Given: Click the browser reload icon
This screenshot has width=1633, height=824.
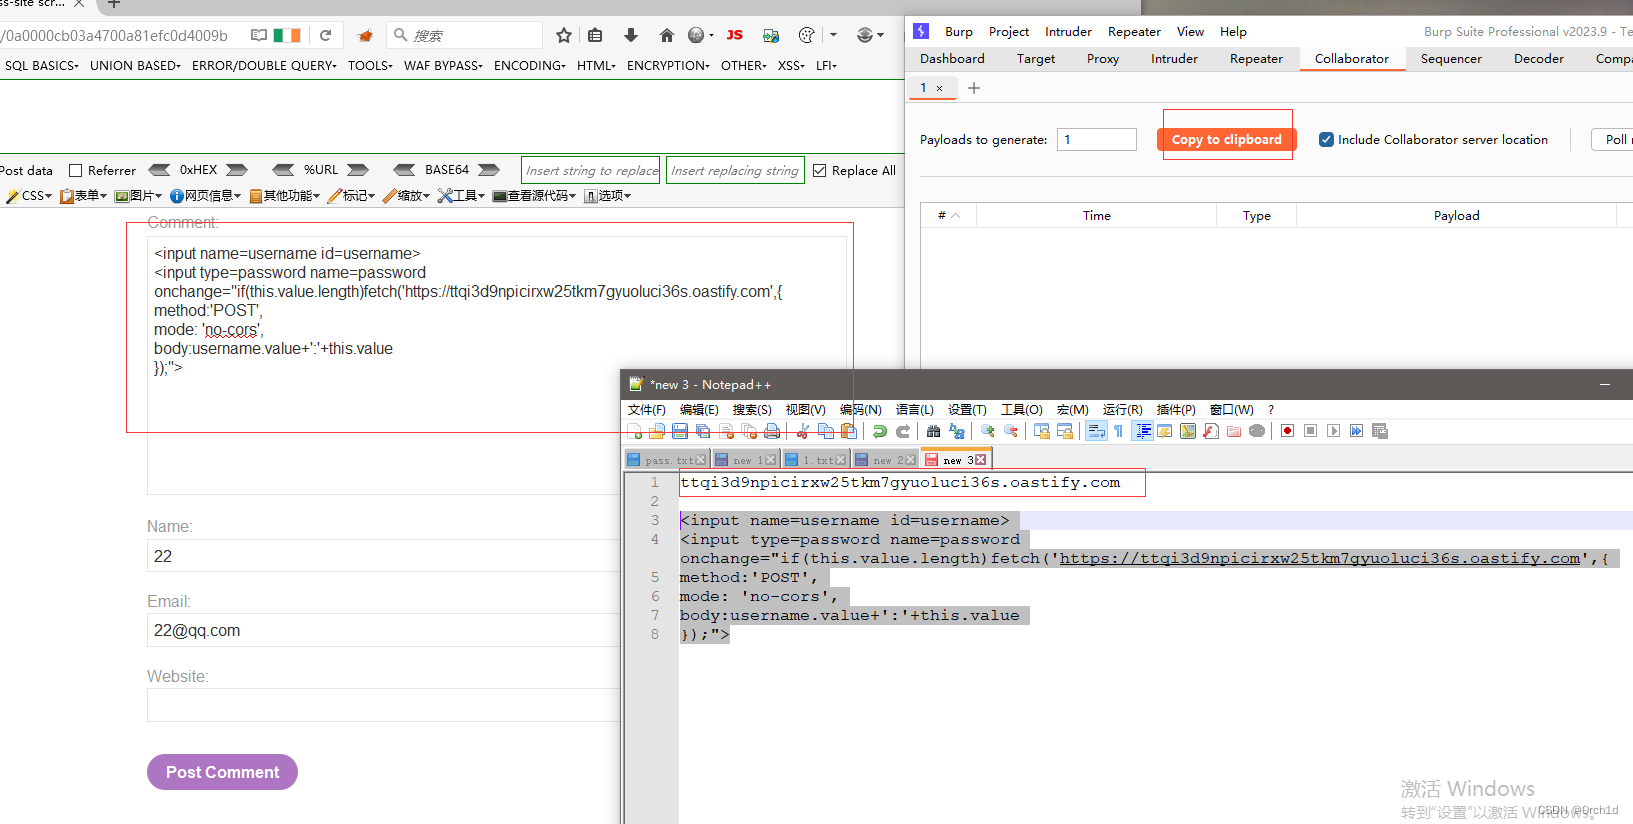Looking at the screenshot, I should tap(325, 35).
